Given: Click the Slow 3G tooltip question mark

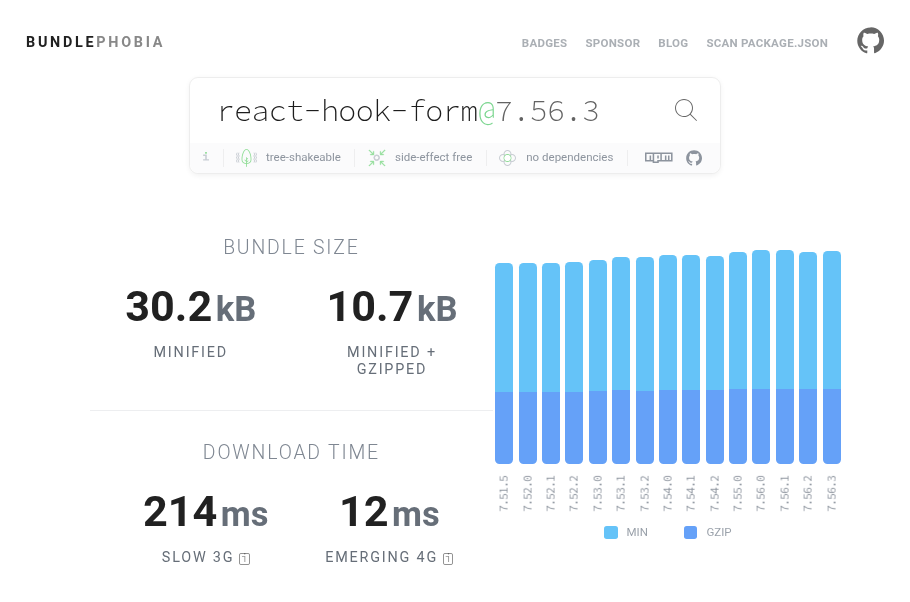Looking at the screenshot, I should (x=243, y=558).
